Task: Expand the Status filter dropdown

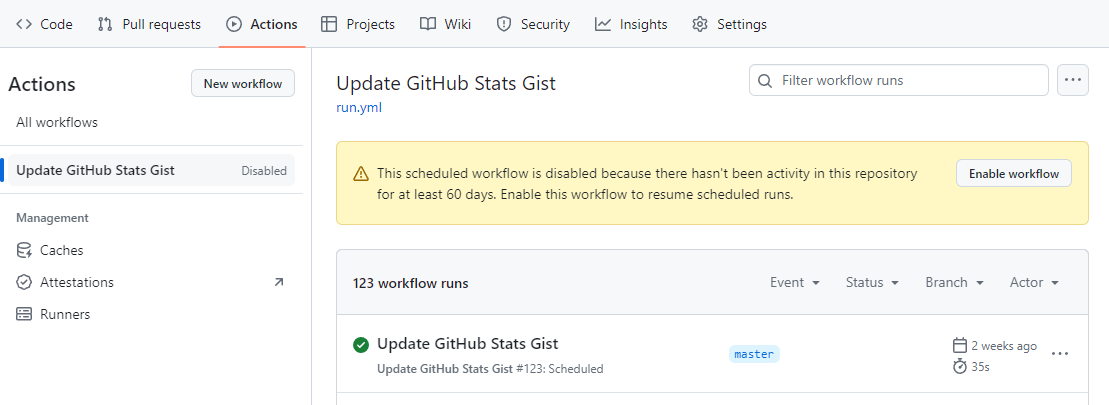Action: tap(872, 282)
